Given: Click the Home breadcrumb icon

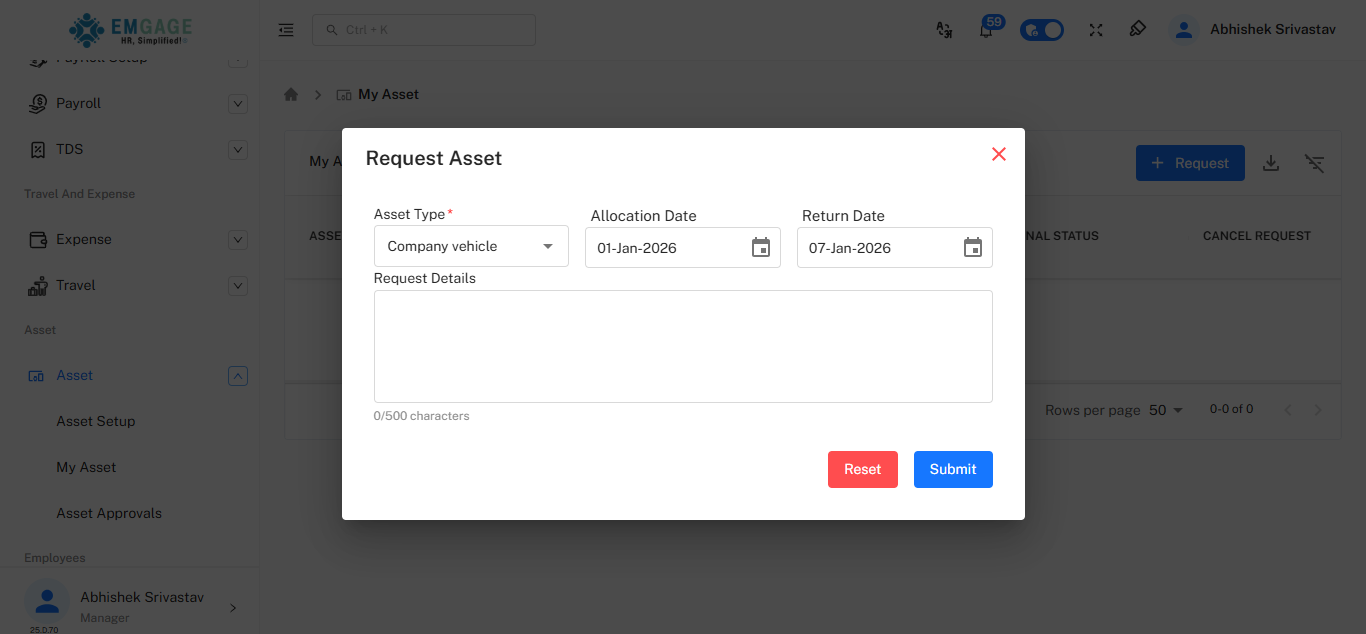Looking at the screenshot, I should click(x=290, y=93).
